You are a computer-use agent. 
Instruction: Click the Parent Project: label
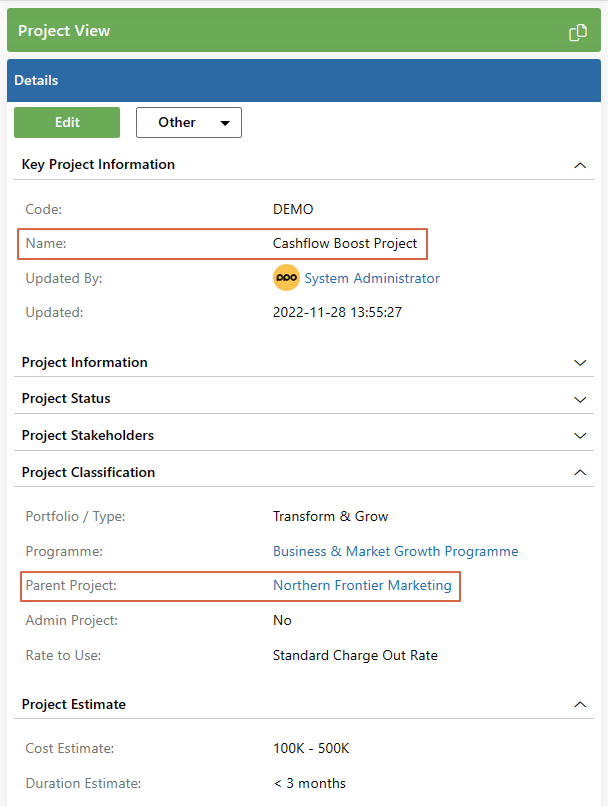pyautogui.click(x=71, y=585)
